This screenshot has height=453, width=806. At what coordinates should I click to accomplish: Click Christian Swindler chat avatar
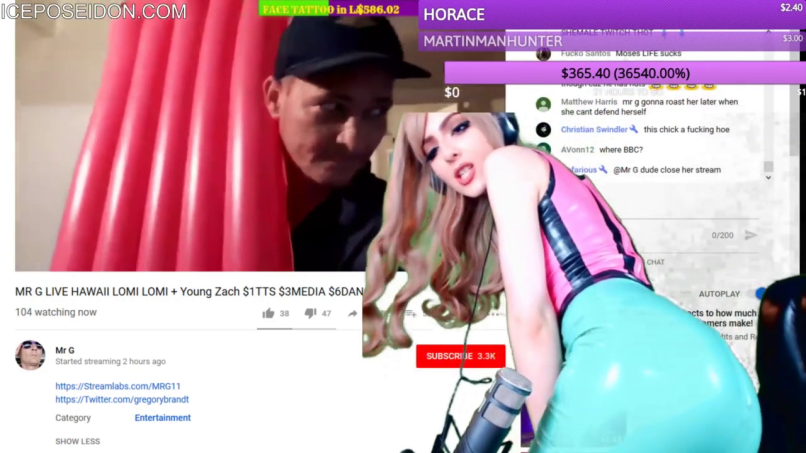click(x=543, y=130)
